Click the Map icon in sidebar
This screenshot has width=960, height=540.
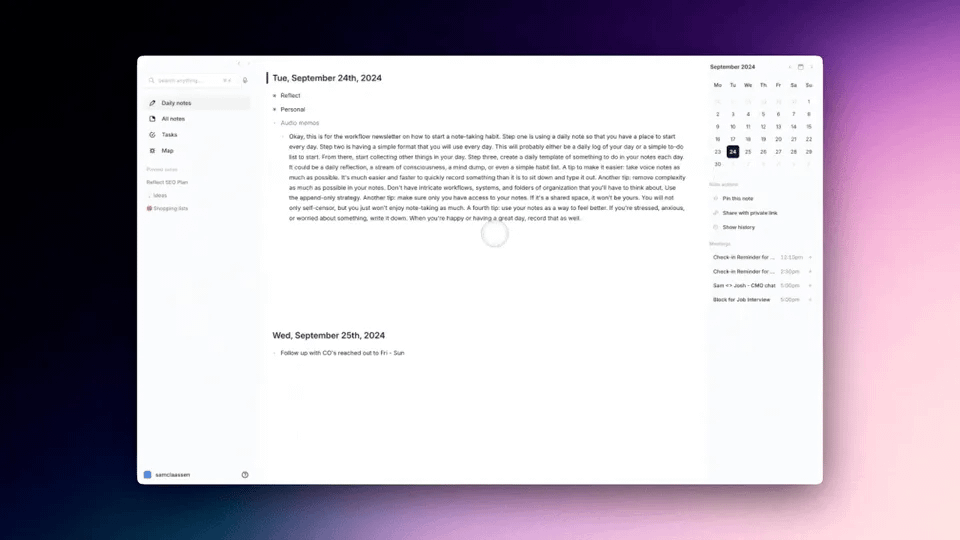pos(152,151)
